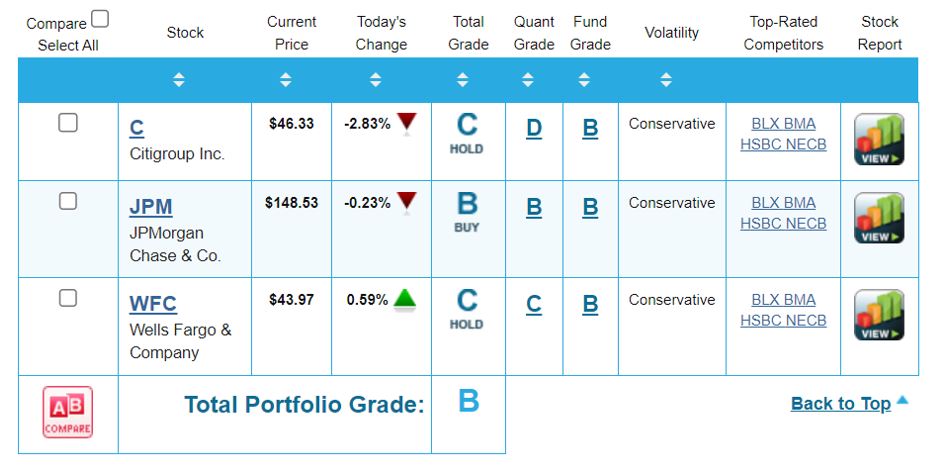
Task: Tick the Citigroup row checkbox
Action: (68, 123)
